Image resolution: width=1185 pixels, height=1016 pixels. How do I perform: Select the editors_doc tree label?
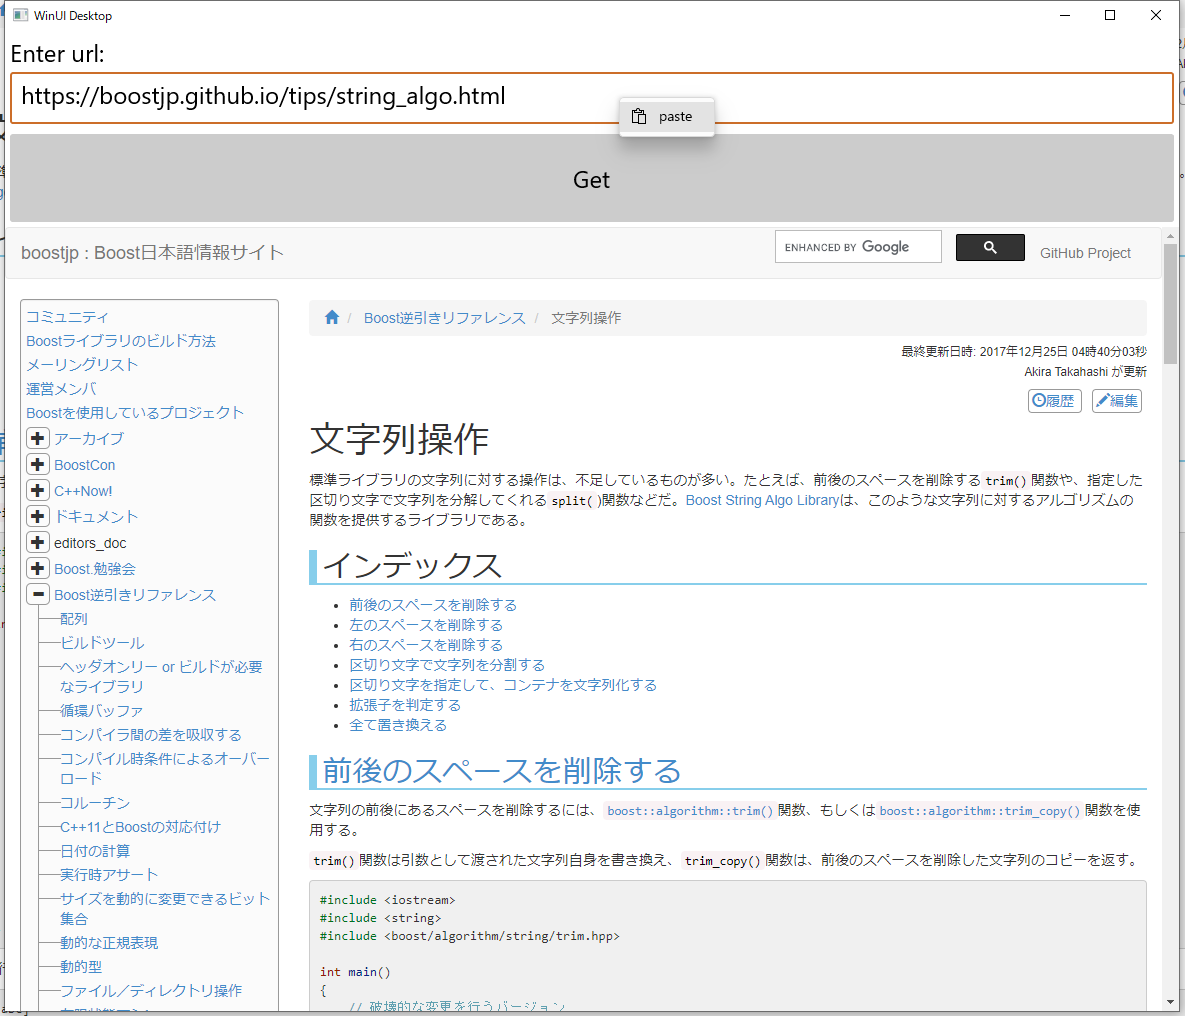[x=90, y=543]
